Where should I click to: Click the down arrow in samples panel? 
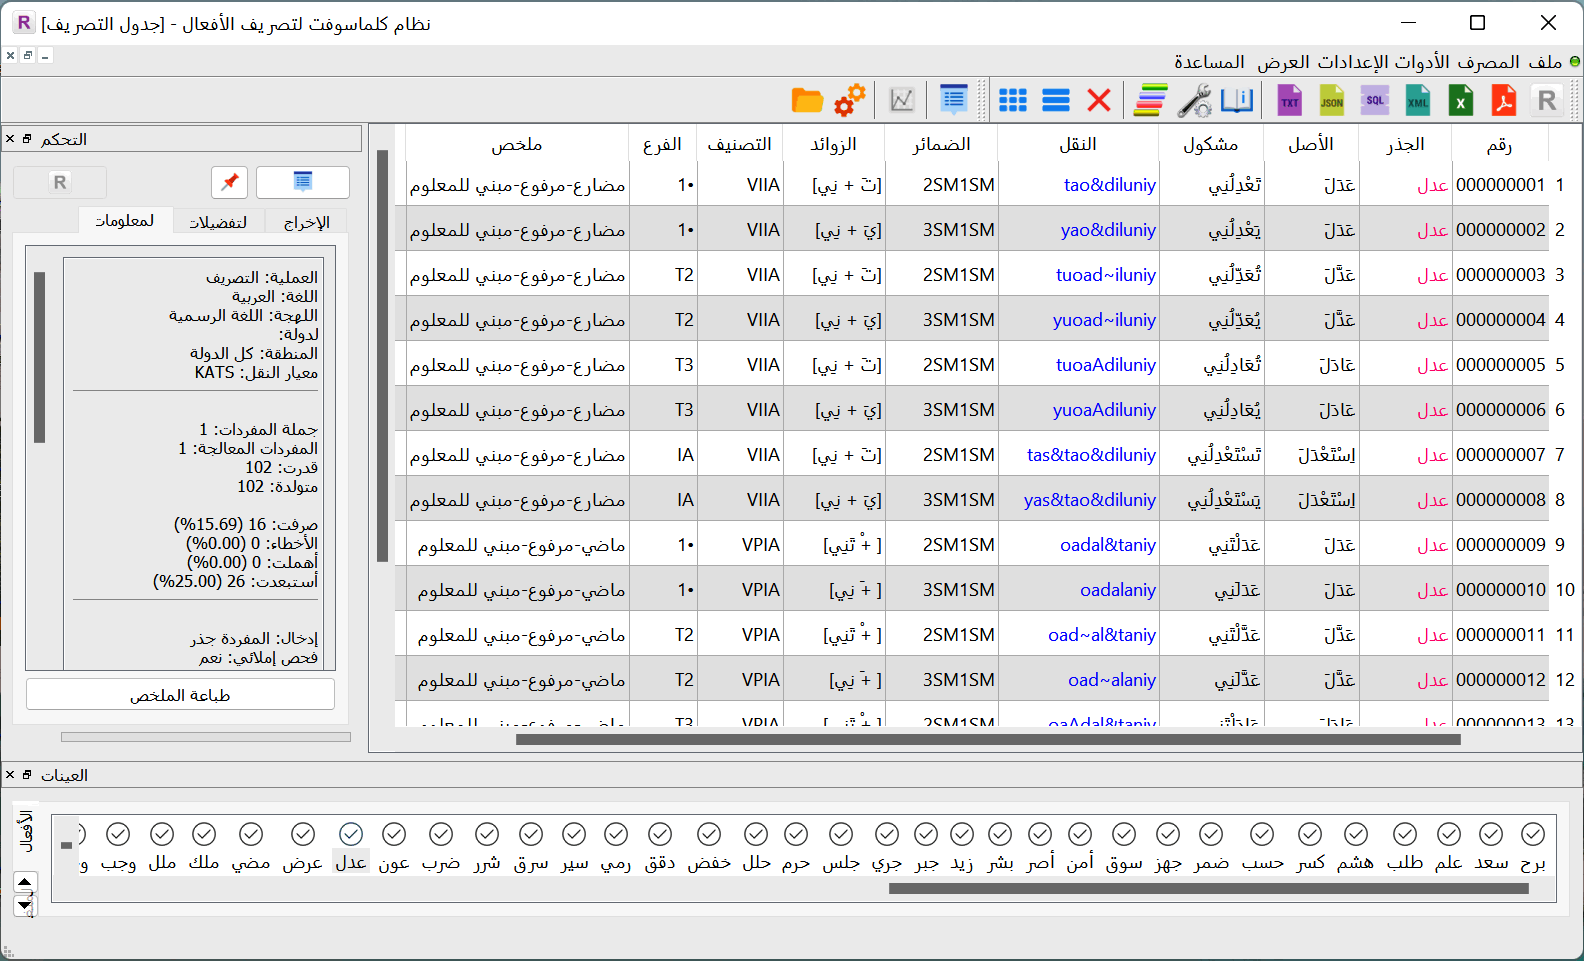point(25,905)
